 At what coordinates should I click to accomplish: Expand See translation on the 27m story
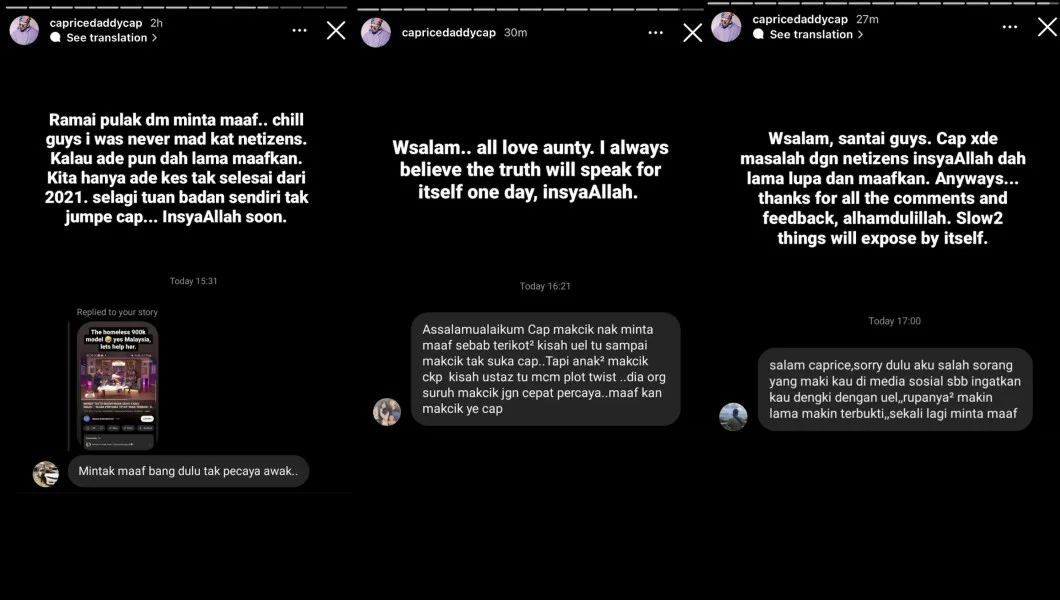click(x=816, y=34)
